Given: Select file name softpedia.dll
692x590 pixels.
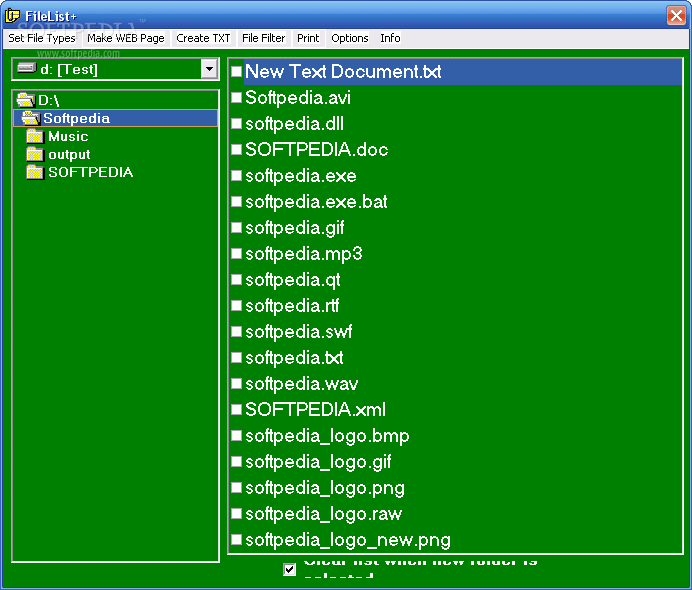Looking at the screenshot, I should [294, 124].
